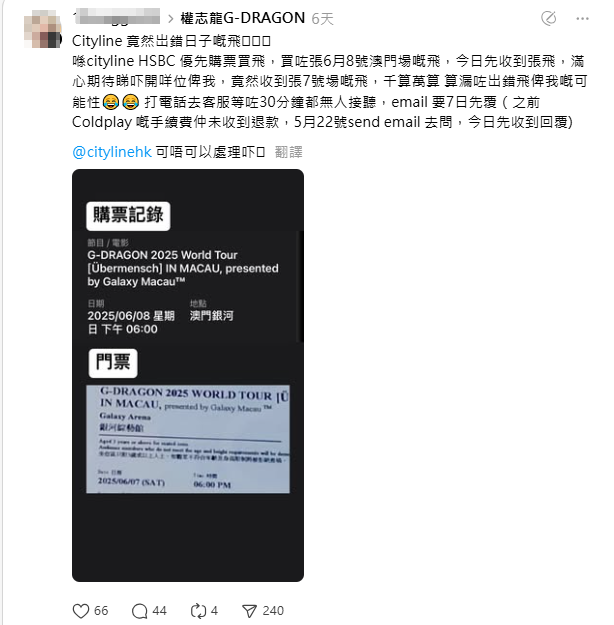Open the 權志龍G-DRAGON topic tag
This screenshot has height=625, width=614.
pyautogui.click(x=243, y=18)
